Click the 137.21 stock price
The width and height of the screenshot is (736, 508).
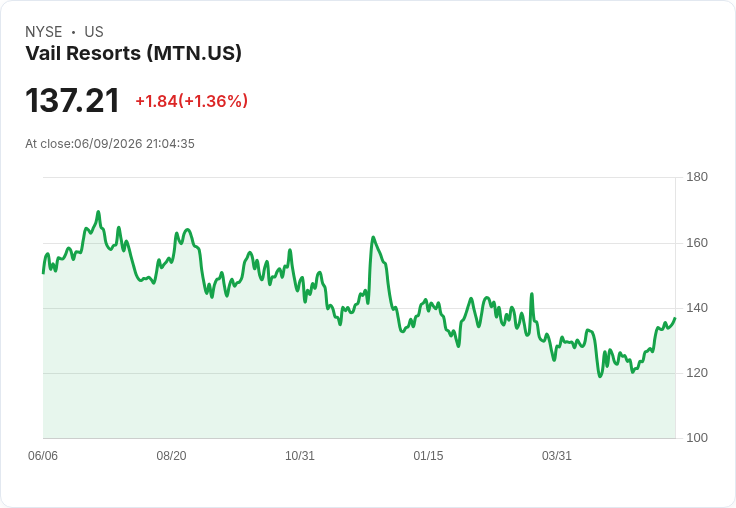click(72, 100)
